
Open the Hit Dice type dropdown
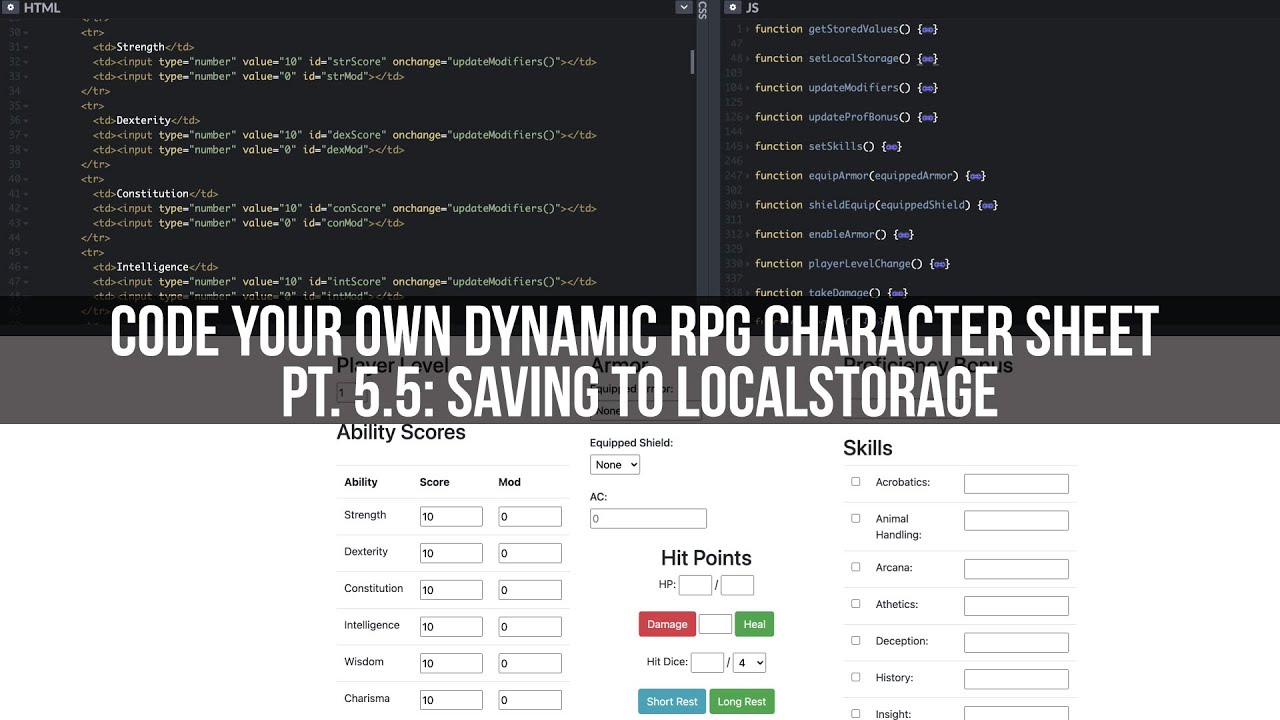pyautogui.click(x=750, y=662)
